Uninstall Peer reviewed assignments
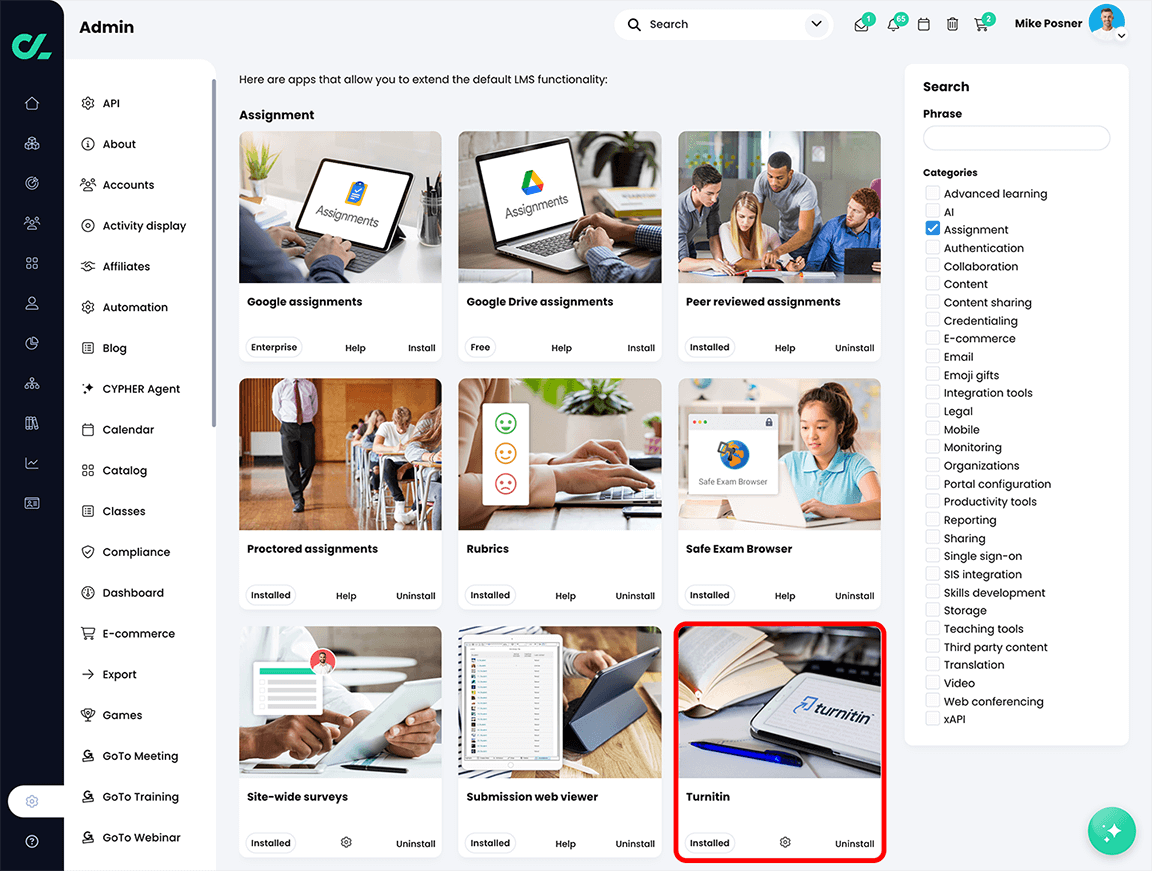This screenshot has height=871, width=1152. click(x=854, y=348)
